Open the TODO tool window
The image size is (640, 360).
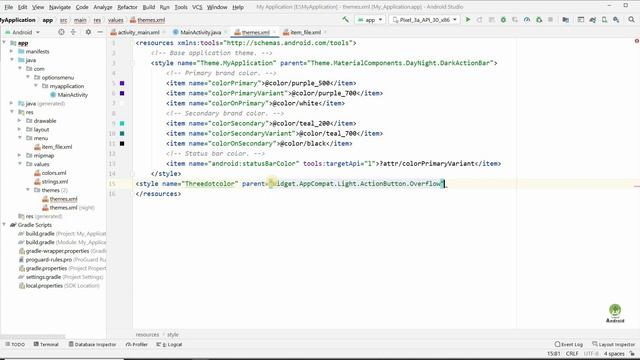tap(15, 344)
